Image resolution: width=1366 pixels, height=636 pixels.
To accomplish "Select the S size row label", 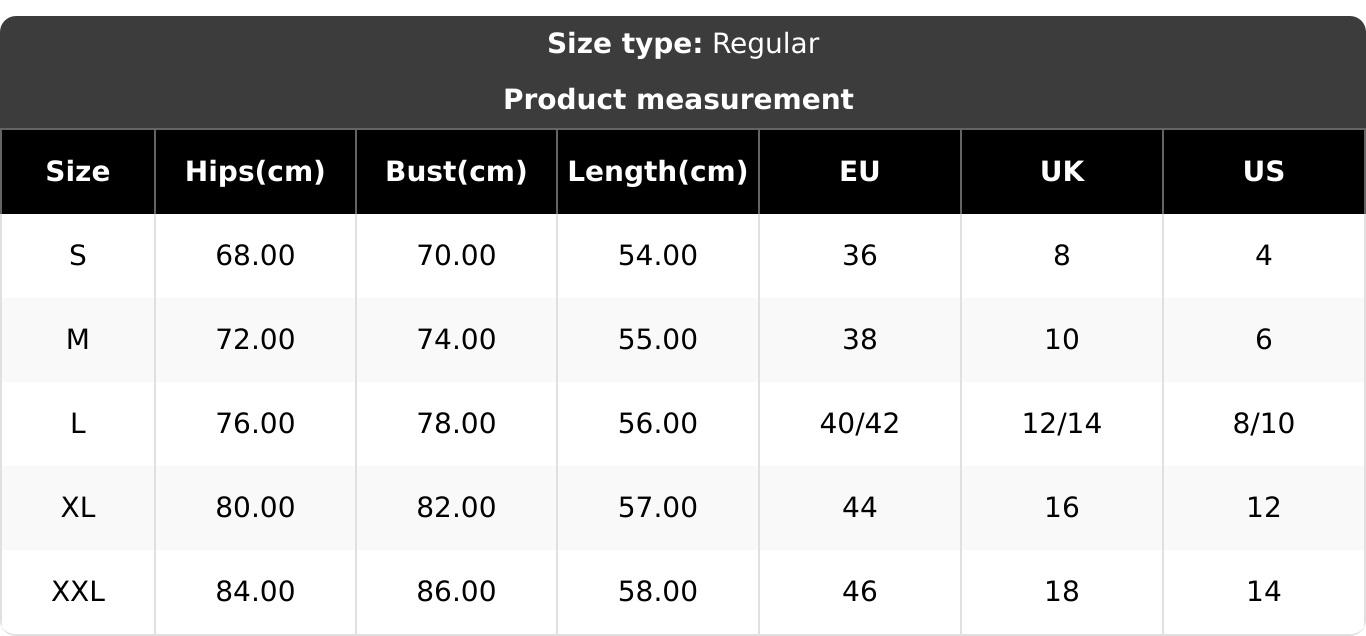I will (78, 256).
